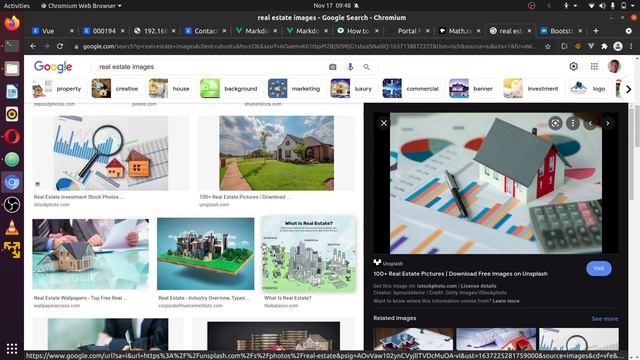Open the See more related images link
This screenshot has width=640, height=360.
[604, 318]
